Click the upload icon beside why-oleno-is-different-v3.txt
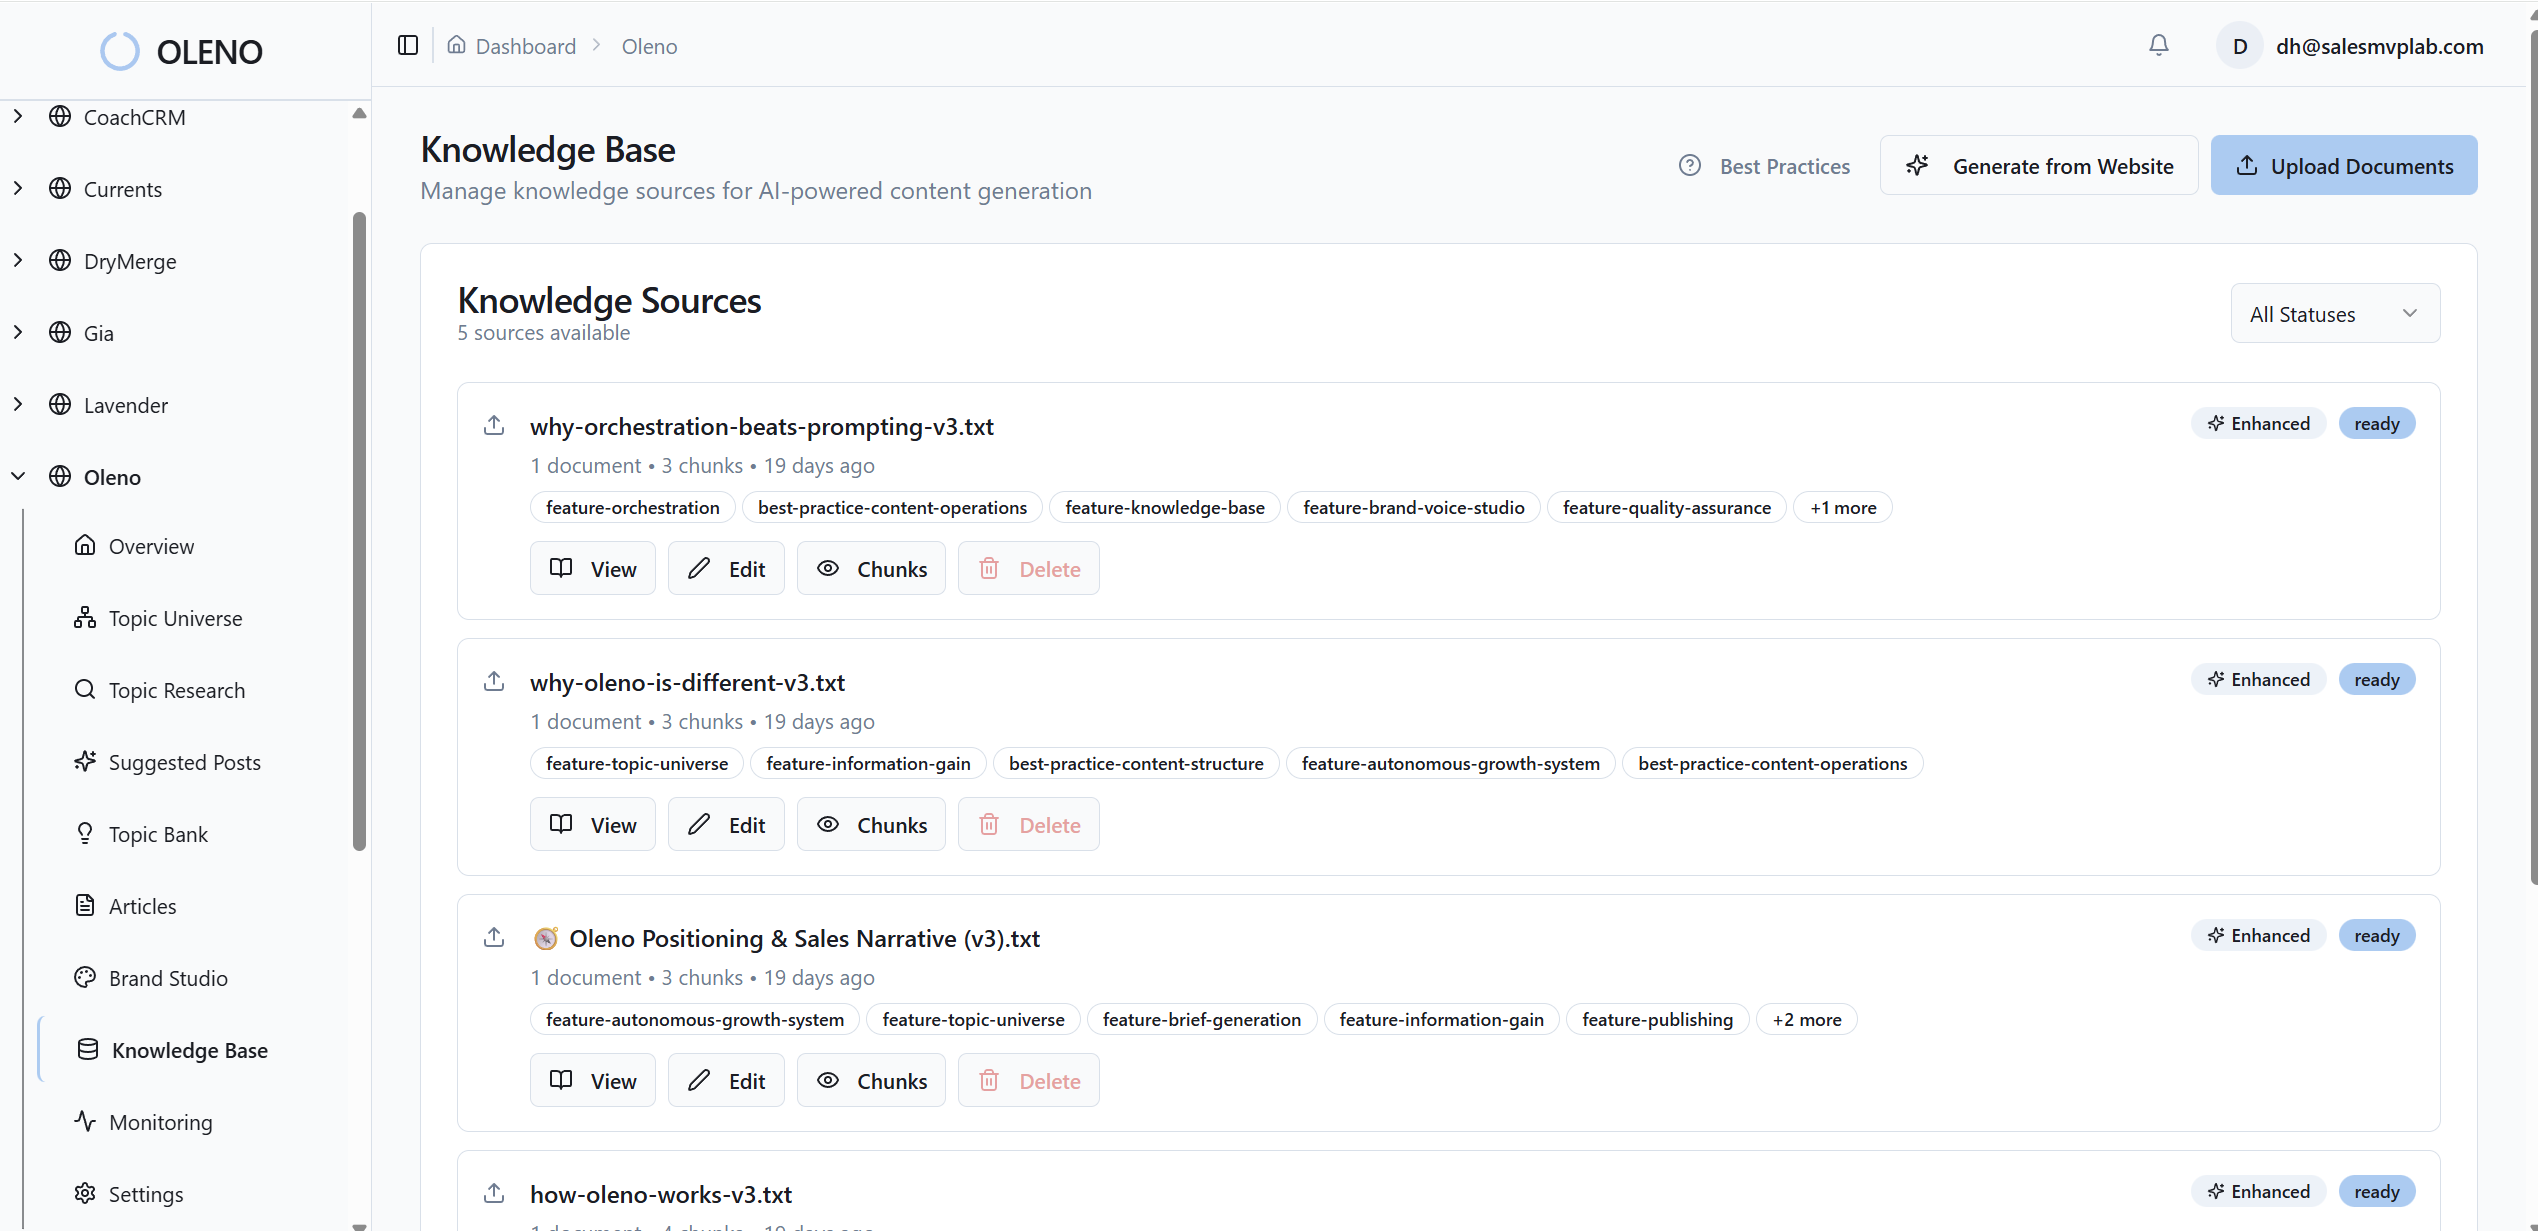 (494, 680)
